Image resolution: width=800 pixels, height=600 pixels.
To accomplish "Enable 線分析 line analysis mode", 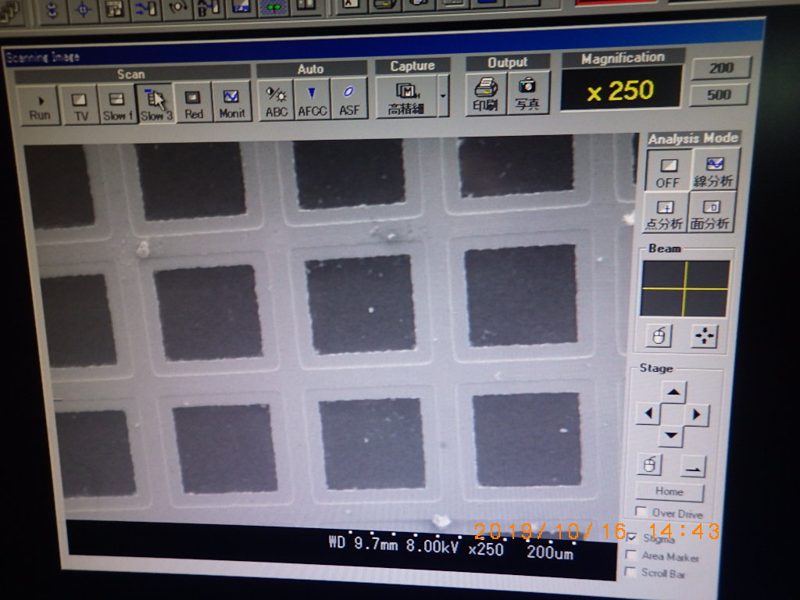I will pos(713,170).
